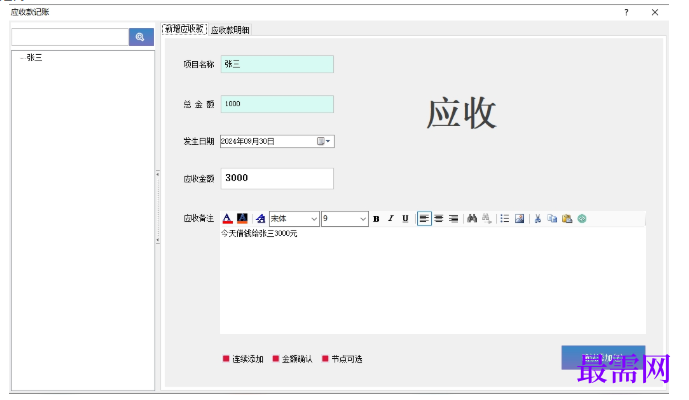Click the text highlight color icon
689x400 pixels.
click(x=242, y=218)
